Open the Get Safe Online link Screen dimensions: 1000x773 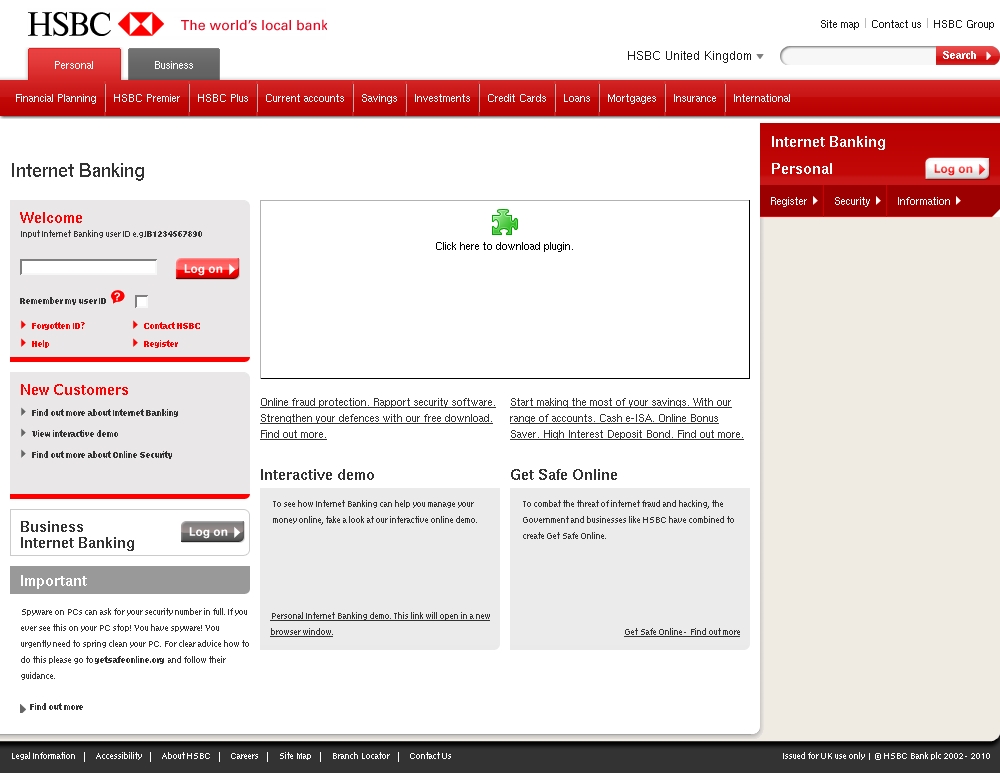coord(682,632)
